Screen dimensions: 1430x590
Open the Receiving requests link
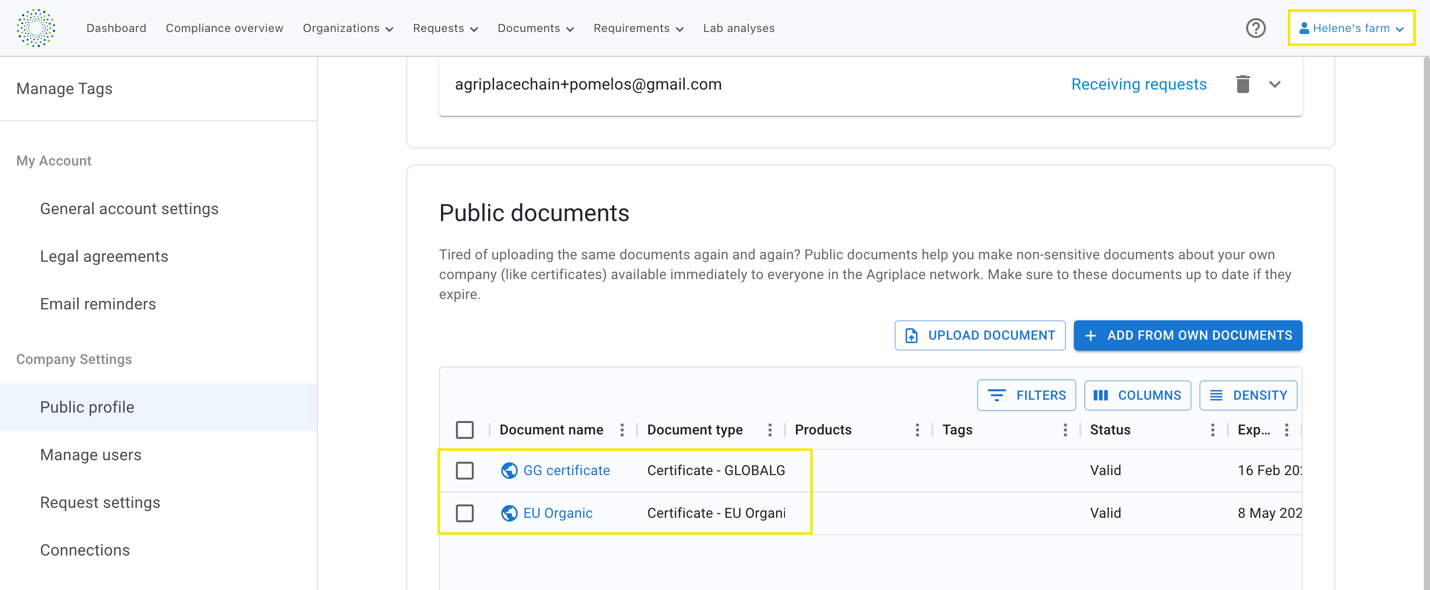(1139, 84)
